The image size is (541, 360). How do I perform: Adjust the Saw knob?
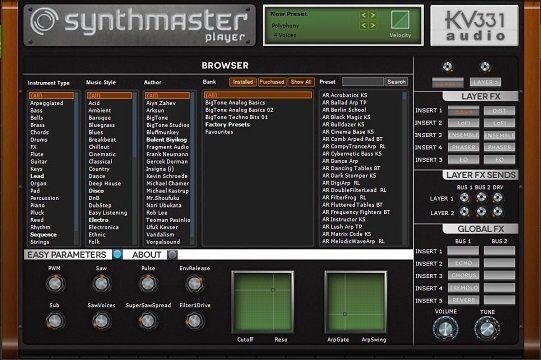(x=101, y=283)
